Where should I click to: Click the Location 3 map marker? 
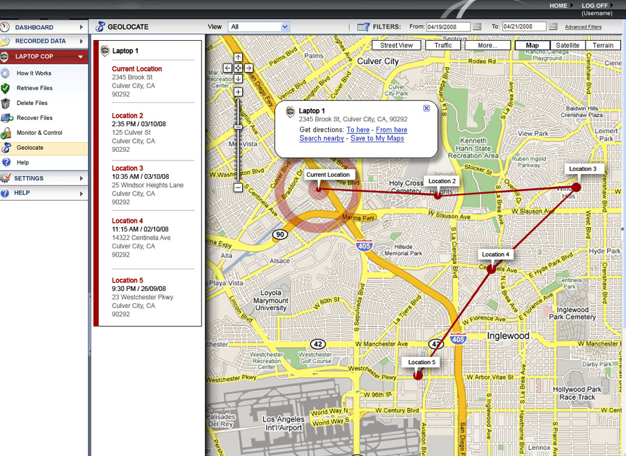[576, 186]
